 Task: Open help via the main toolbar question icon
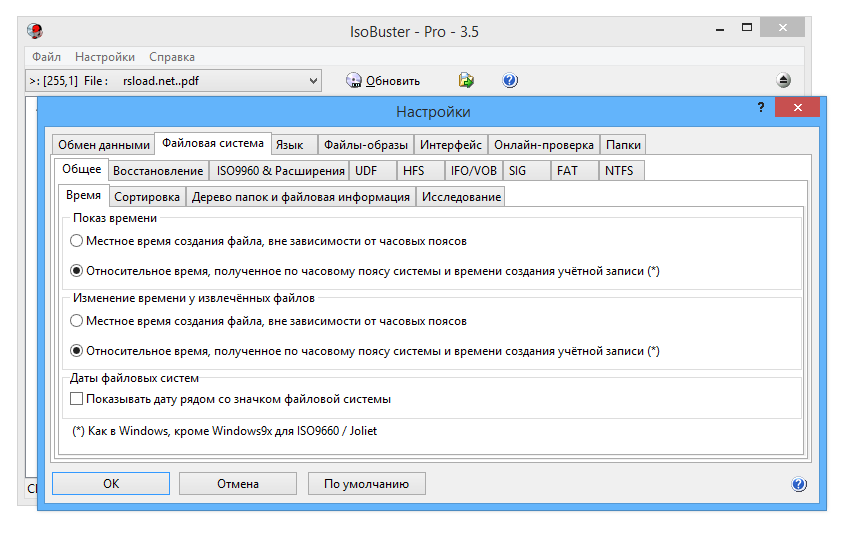click(x=510, y=81)
